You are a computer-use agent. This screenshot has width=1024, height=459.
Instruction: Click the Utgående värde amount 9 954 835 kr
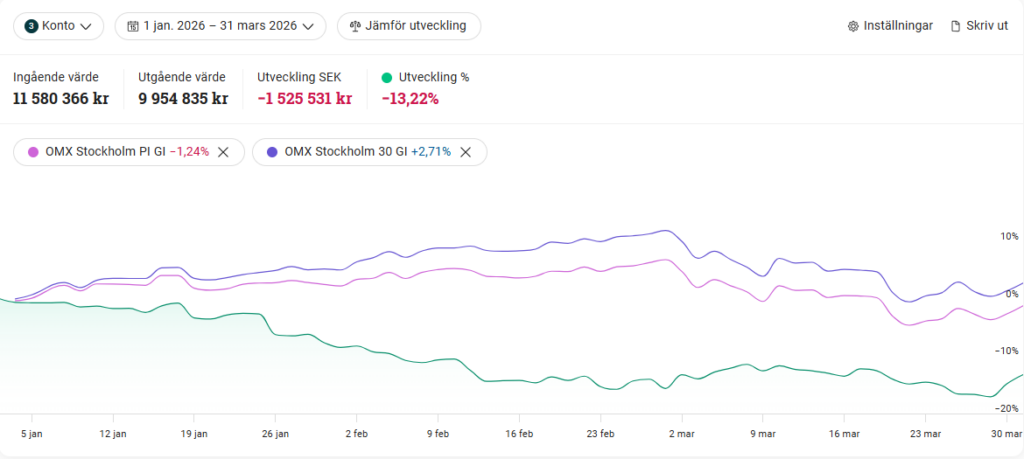[183, 98]
